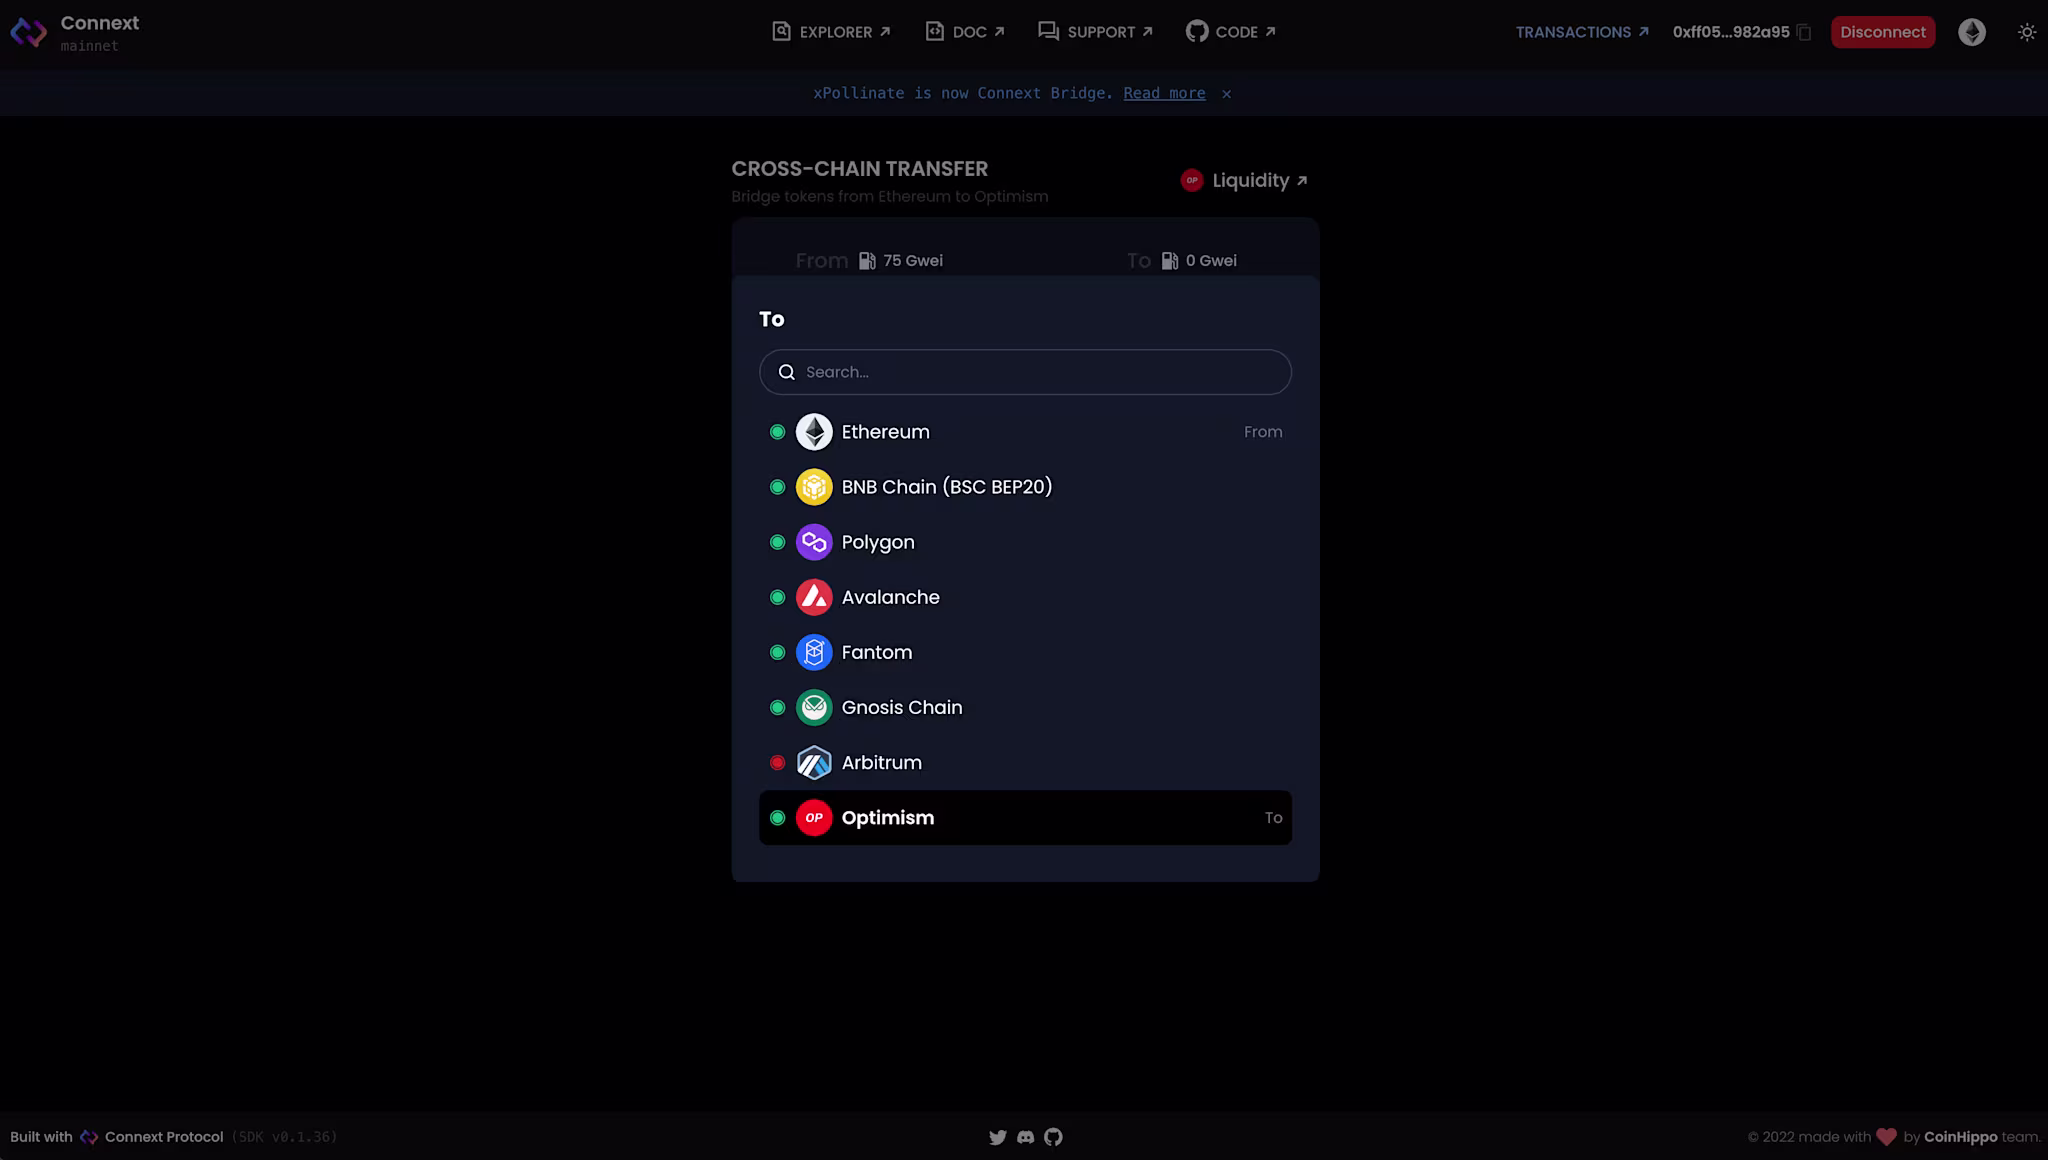Click the Twitter icon in the footer
This screenshot has height=1160, width=2048.
point(997,1137)
